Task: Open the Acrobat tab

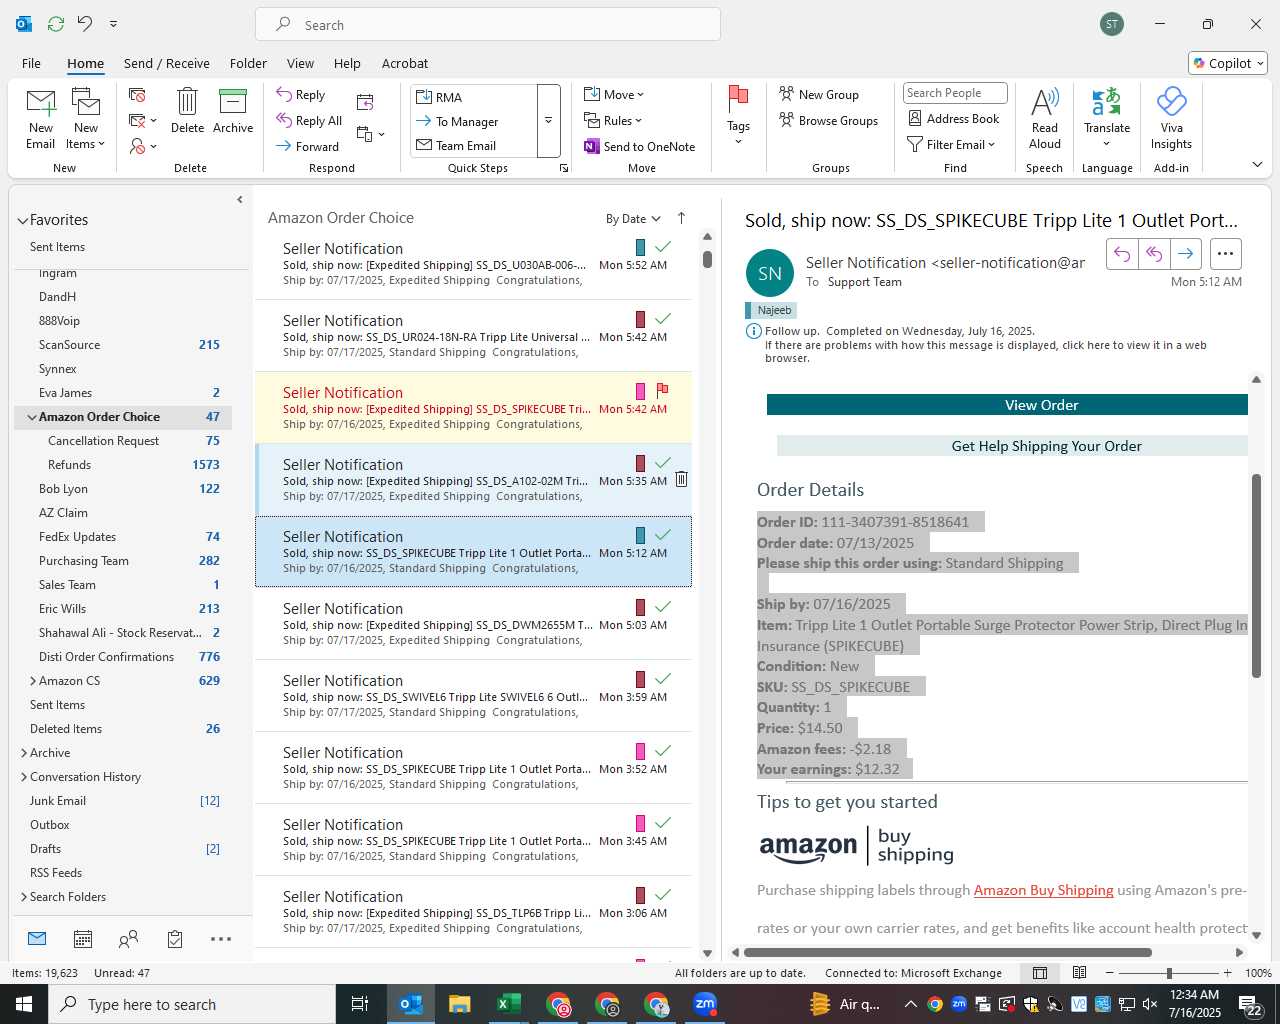Action: coord(405,63)
